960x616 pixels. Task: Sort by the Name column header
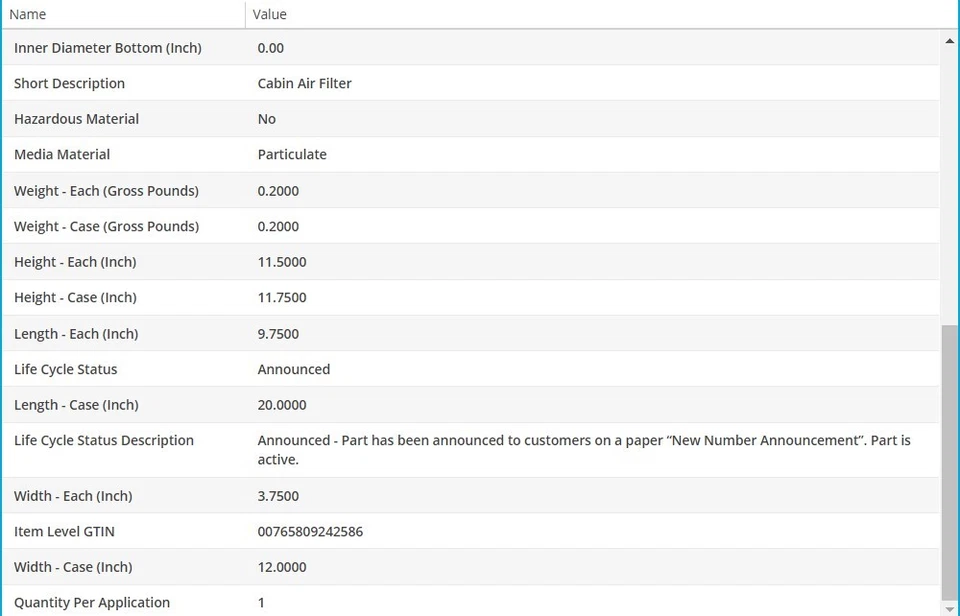click(28, 14)
